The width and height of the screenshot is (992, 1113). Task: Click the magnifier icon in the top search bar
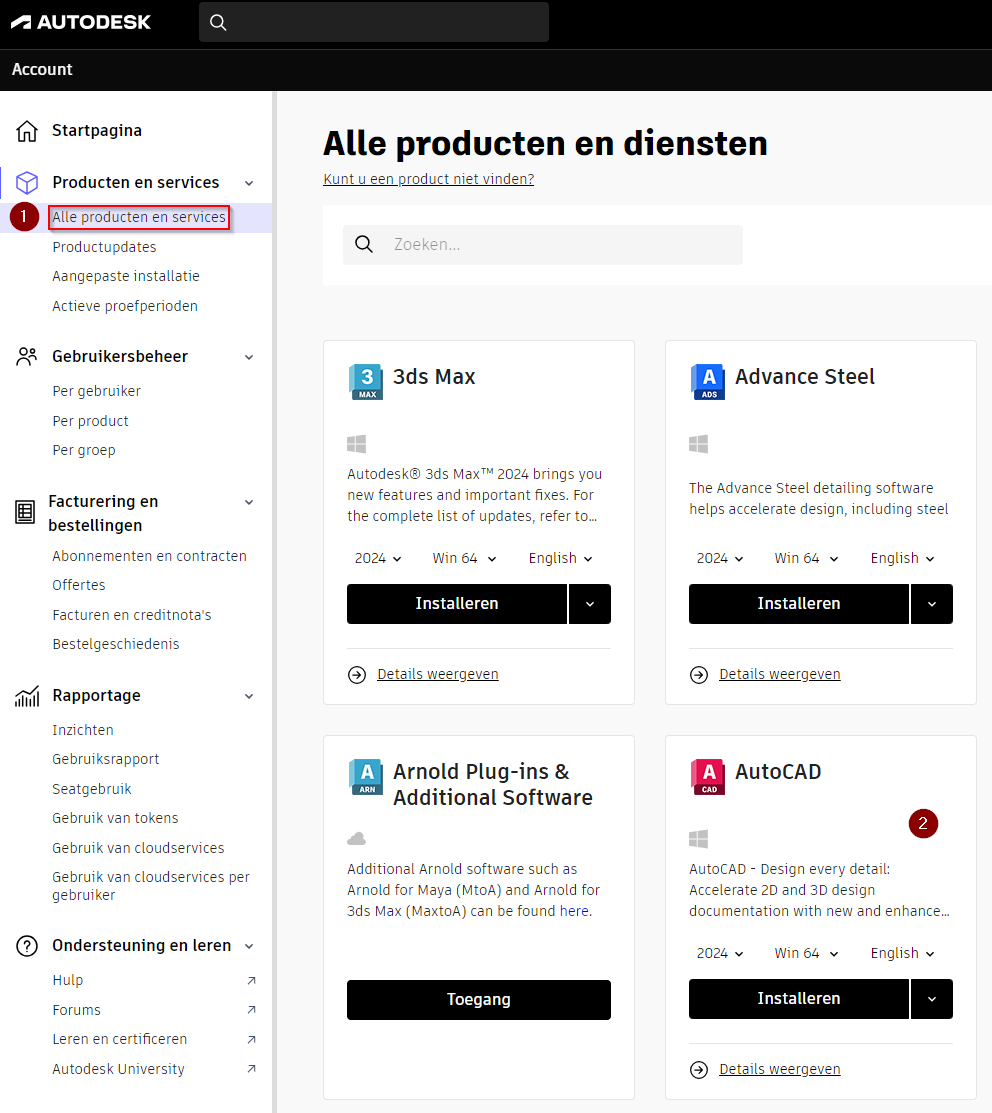click(x=219, y=23)
